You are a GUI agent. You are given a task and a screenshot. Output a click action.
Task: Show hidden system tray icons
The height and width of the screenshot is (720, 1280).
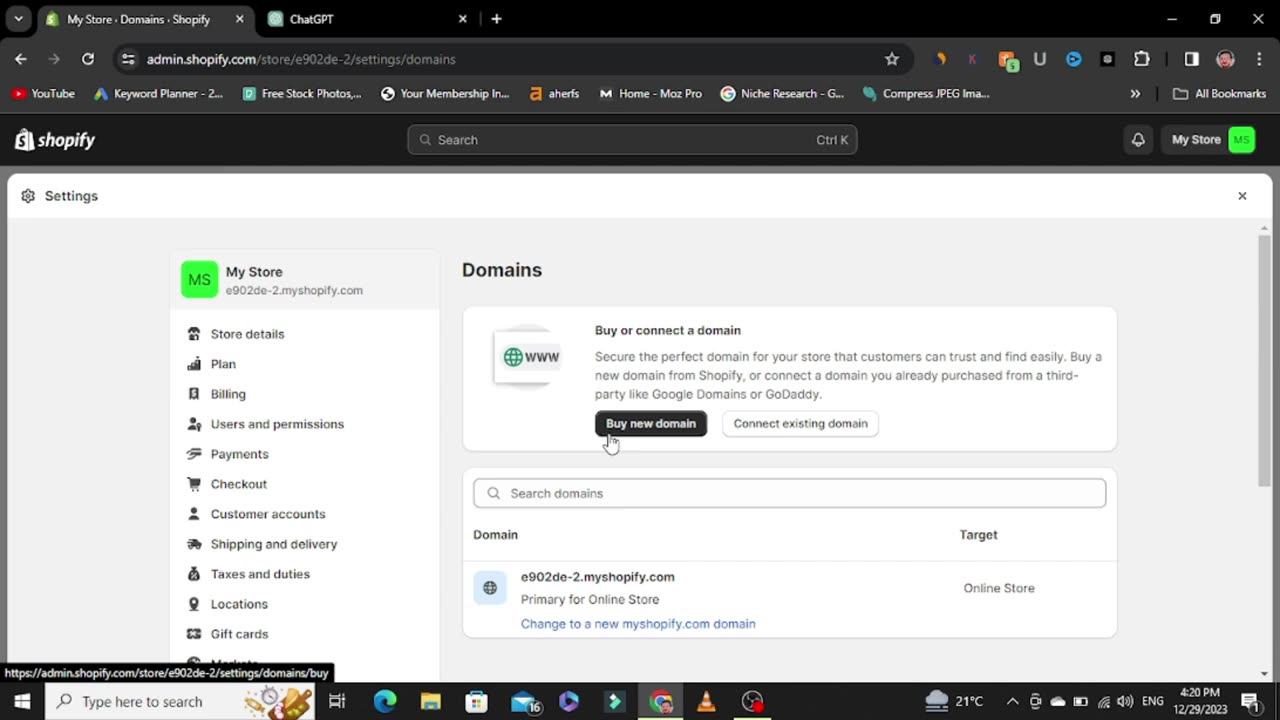pos(1012,701)
